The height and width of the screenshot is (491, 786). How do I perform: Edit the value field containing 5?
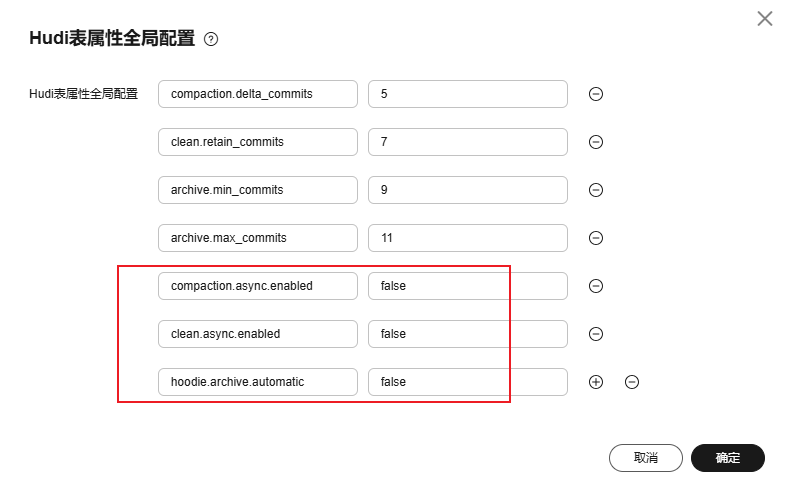(x=468, y=94)
